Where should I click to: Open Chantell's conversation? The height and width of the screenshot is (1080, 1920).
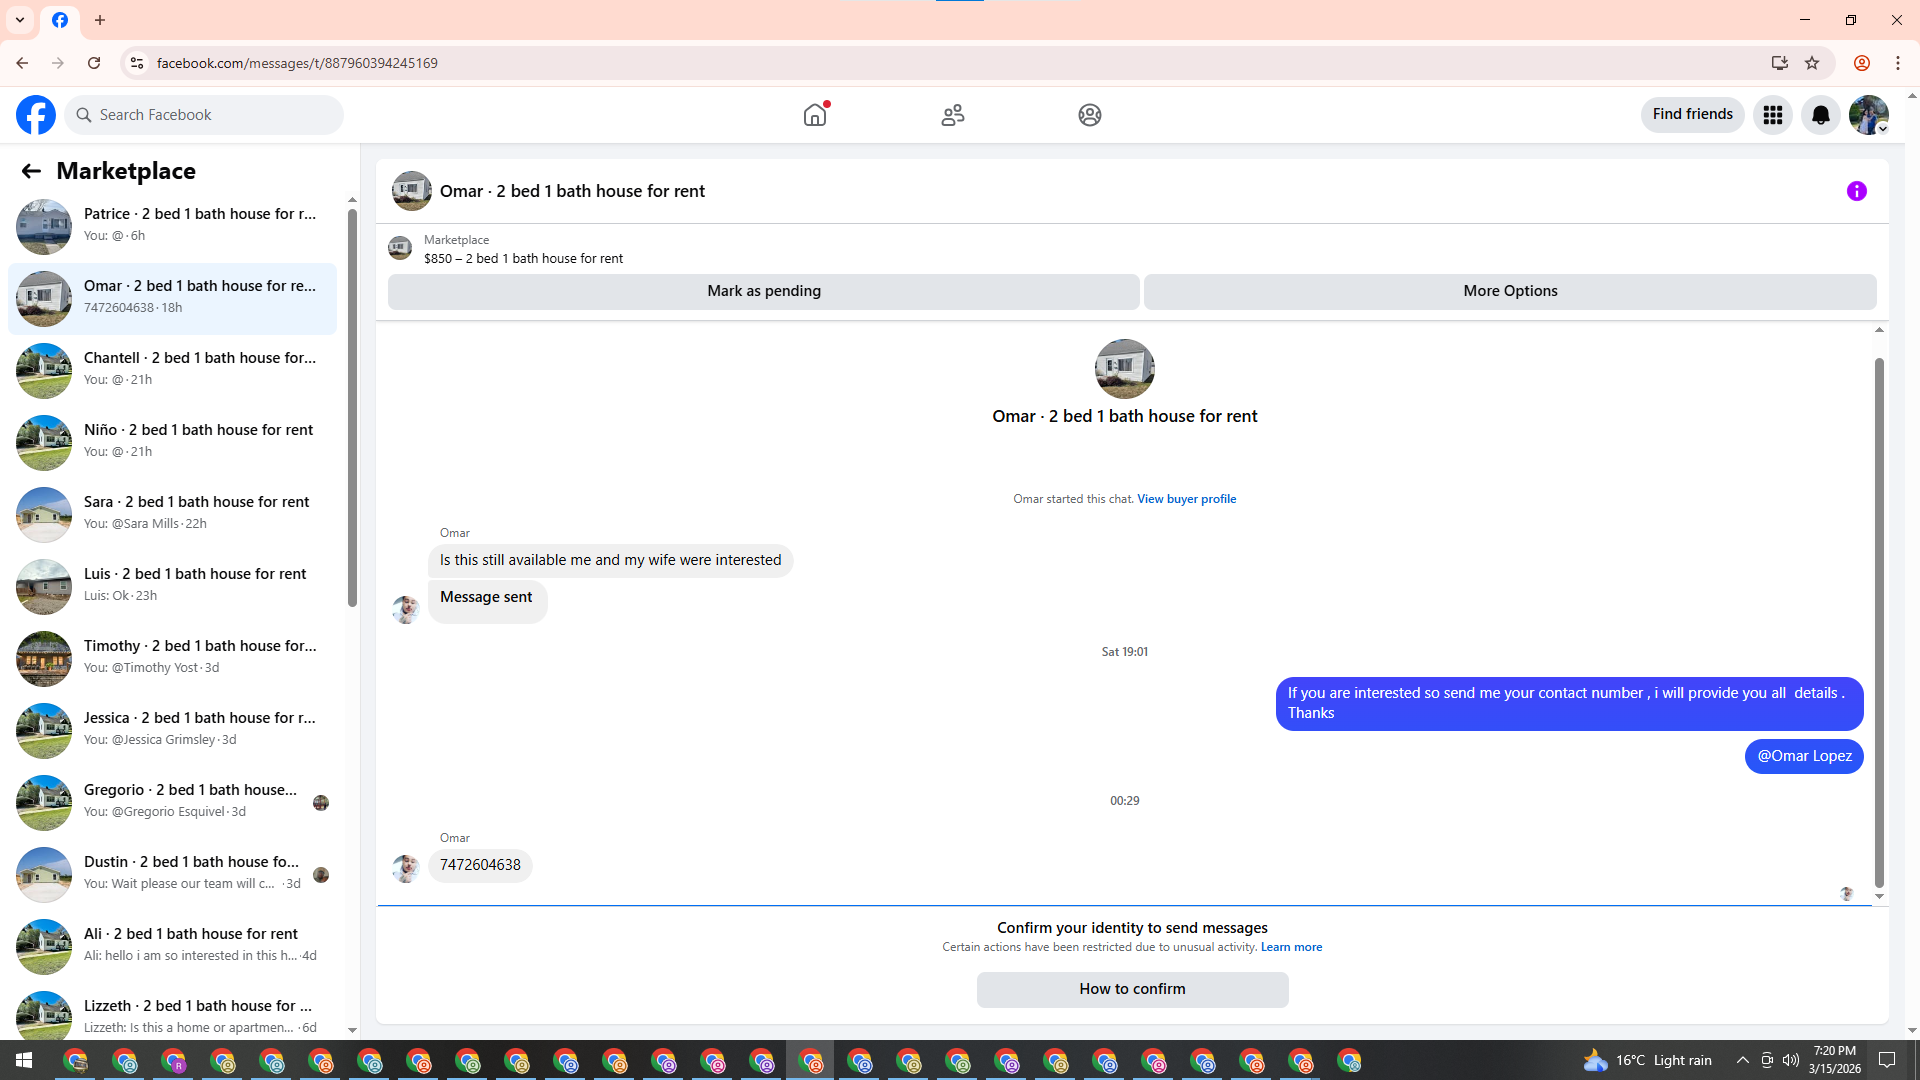[x=172, y=370]
